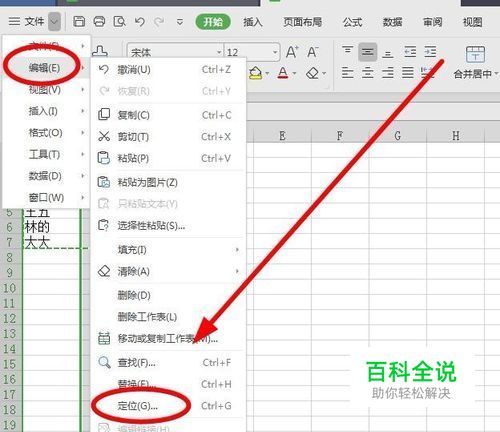Open the 编辑(E) submenu
This screenshot has height=432, width=500.
(46, 68)
